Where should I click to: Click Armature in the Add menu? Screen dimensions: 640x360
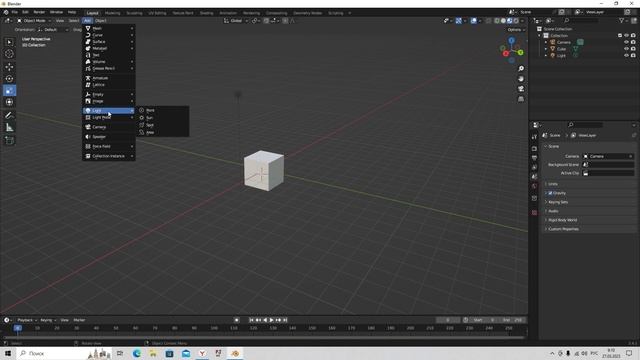(x=109, y=78)
